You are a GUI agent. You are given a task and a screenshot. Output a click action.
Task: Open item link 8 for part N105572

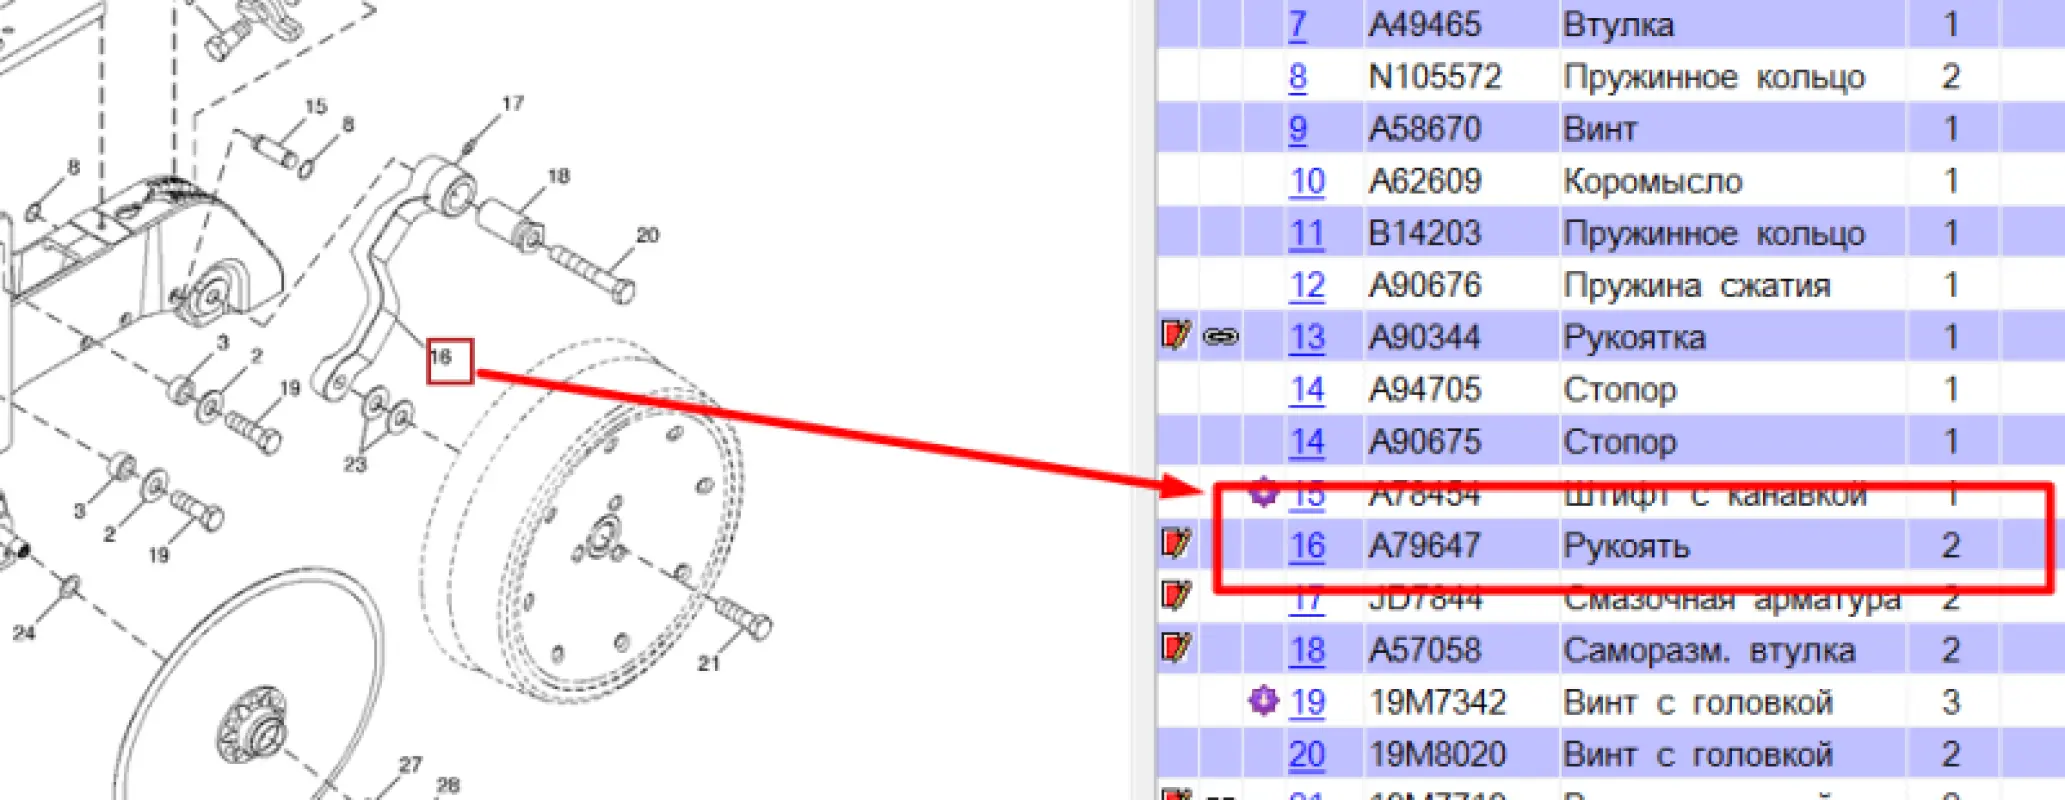point(1297,77)
